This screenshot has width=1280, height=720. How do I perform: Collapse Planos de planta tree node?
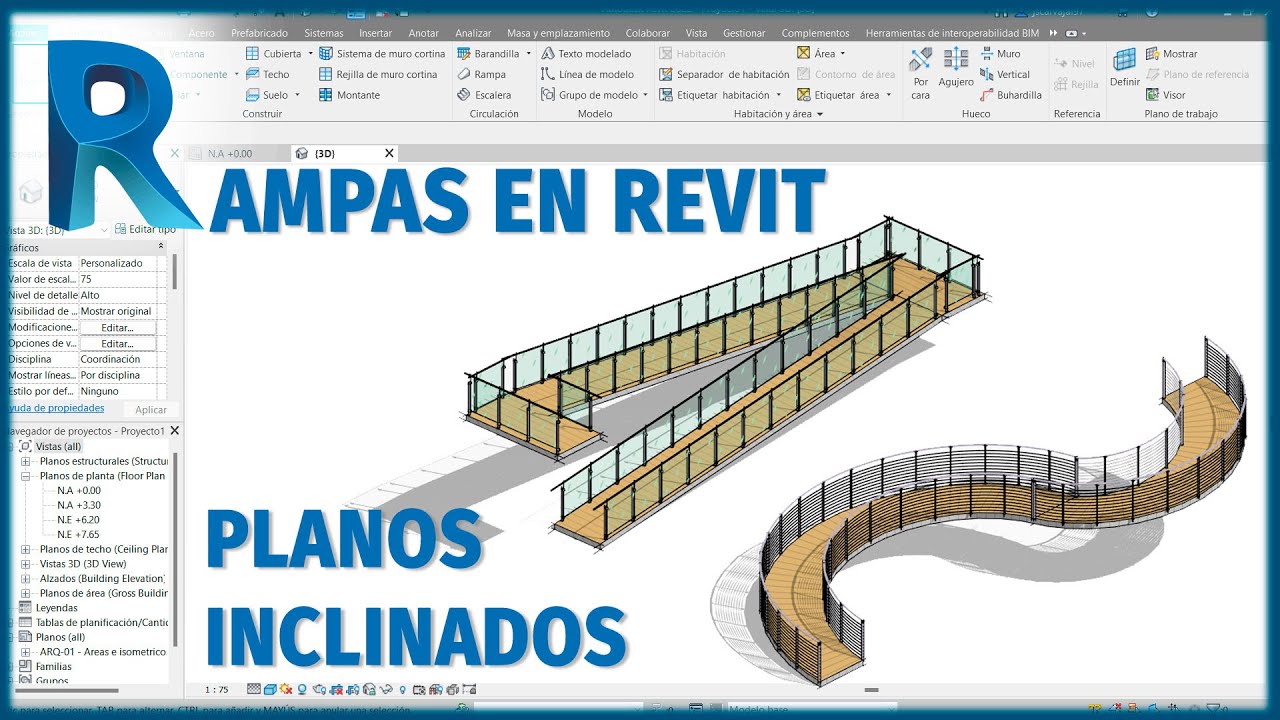[26, 476]
